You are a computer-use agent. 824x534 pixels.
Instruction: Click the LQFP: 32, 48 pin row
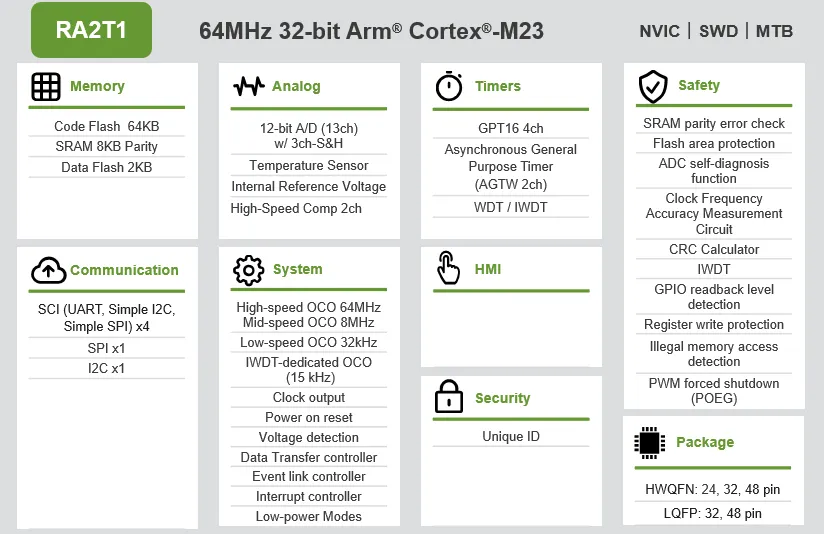[713, 513]
